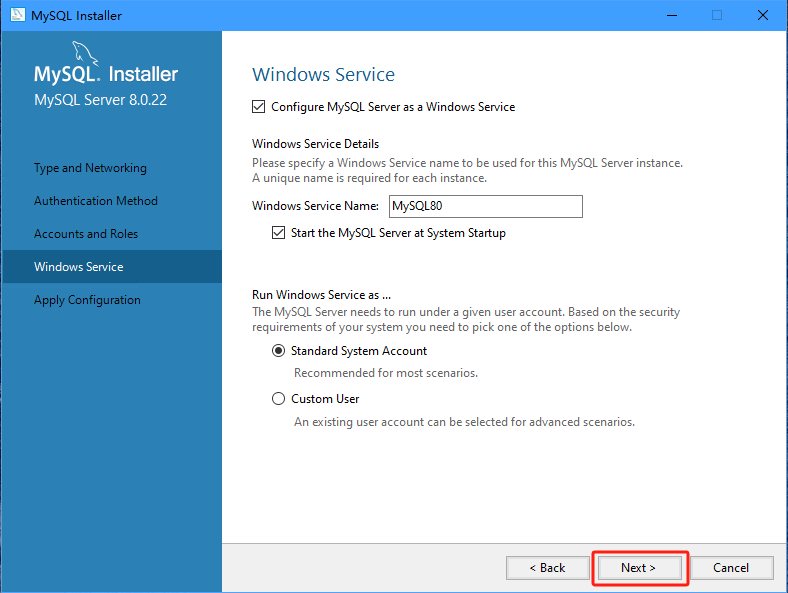Screen dimensions: 788x593
Task: Click the 'MySQL Server 8.0.22' sidebar text
Action: click(x=101, y=100)
